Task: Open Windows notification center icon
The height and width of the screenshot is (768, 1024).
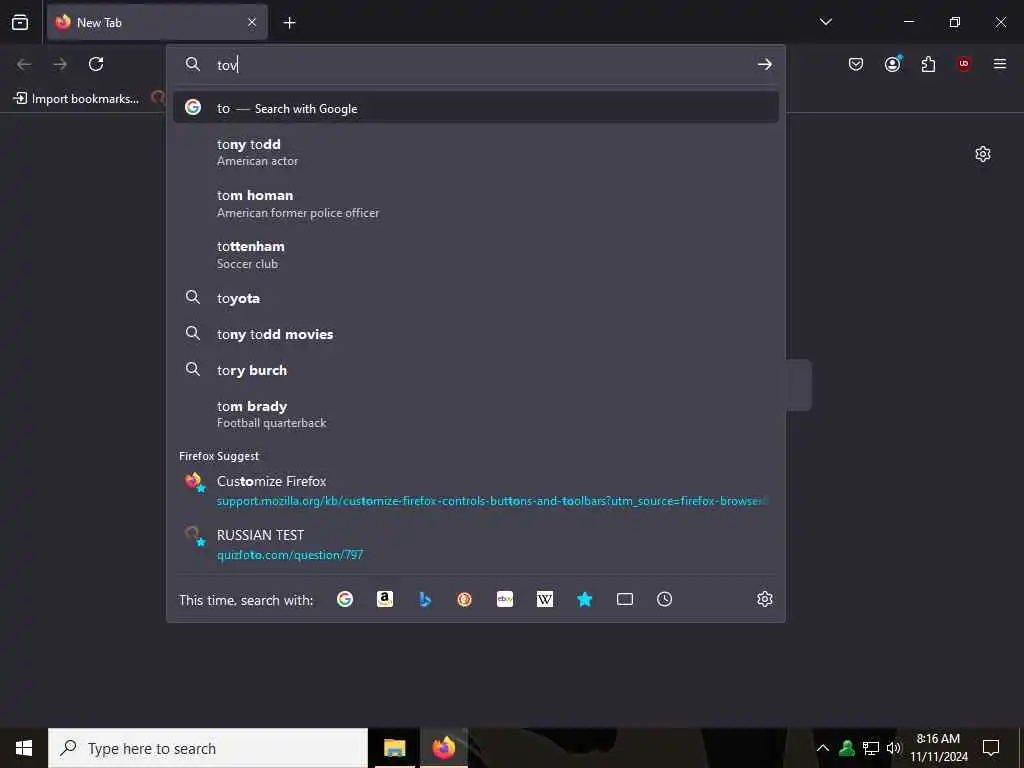Action: (991, 748)
